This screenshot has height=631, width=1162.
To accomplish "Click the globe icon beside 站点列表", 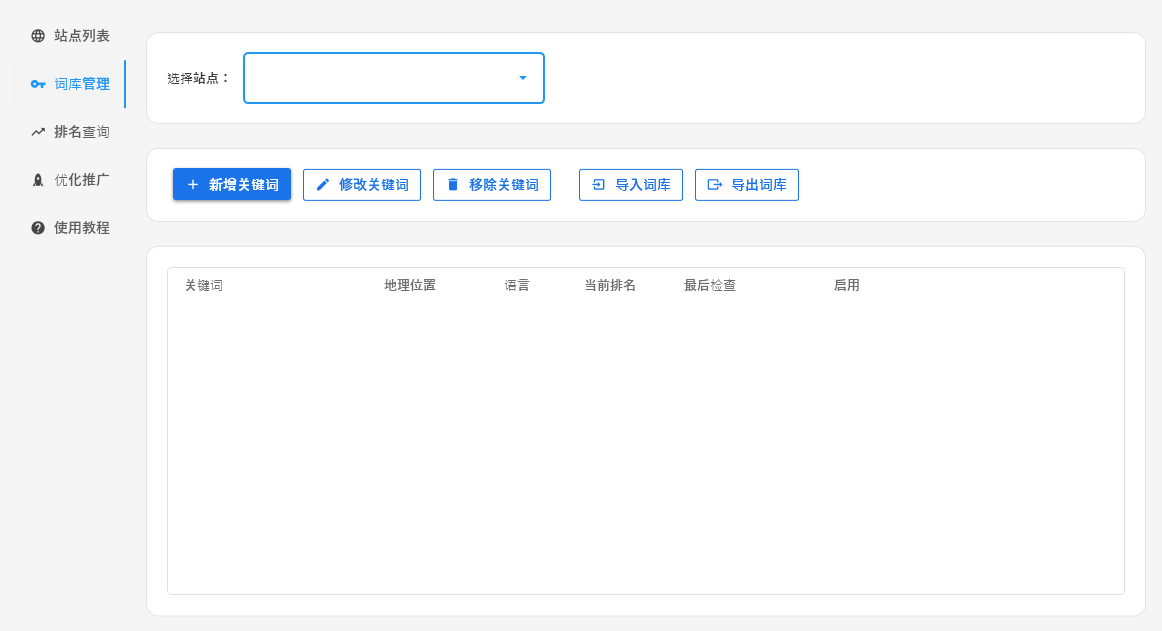I will [38, 36].
